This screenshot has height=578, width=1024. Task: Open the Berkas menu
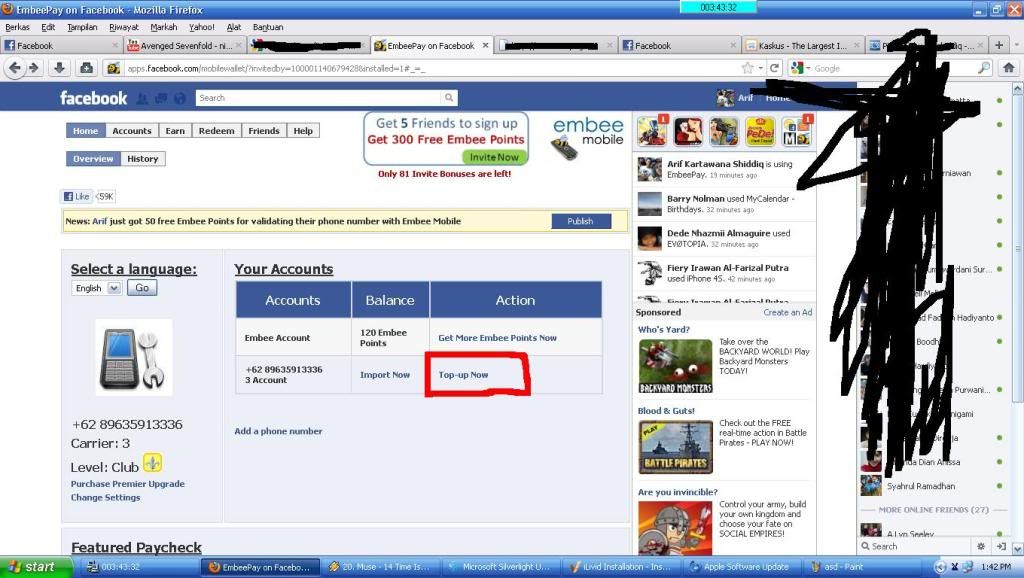coord(17,27)
